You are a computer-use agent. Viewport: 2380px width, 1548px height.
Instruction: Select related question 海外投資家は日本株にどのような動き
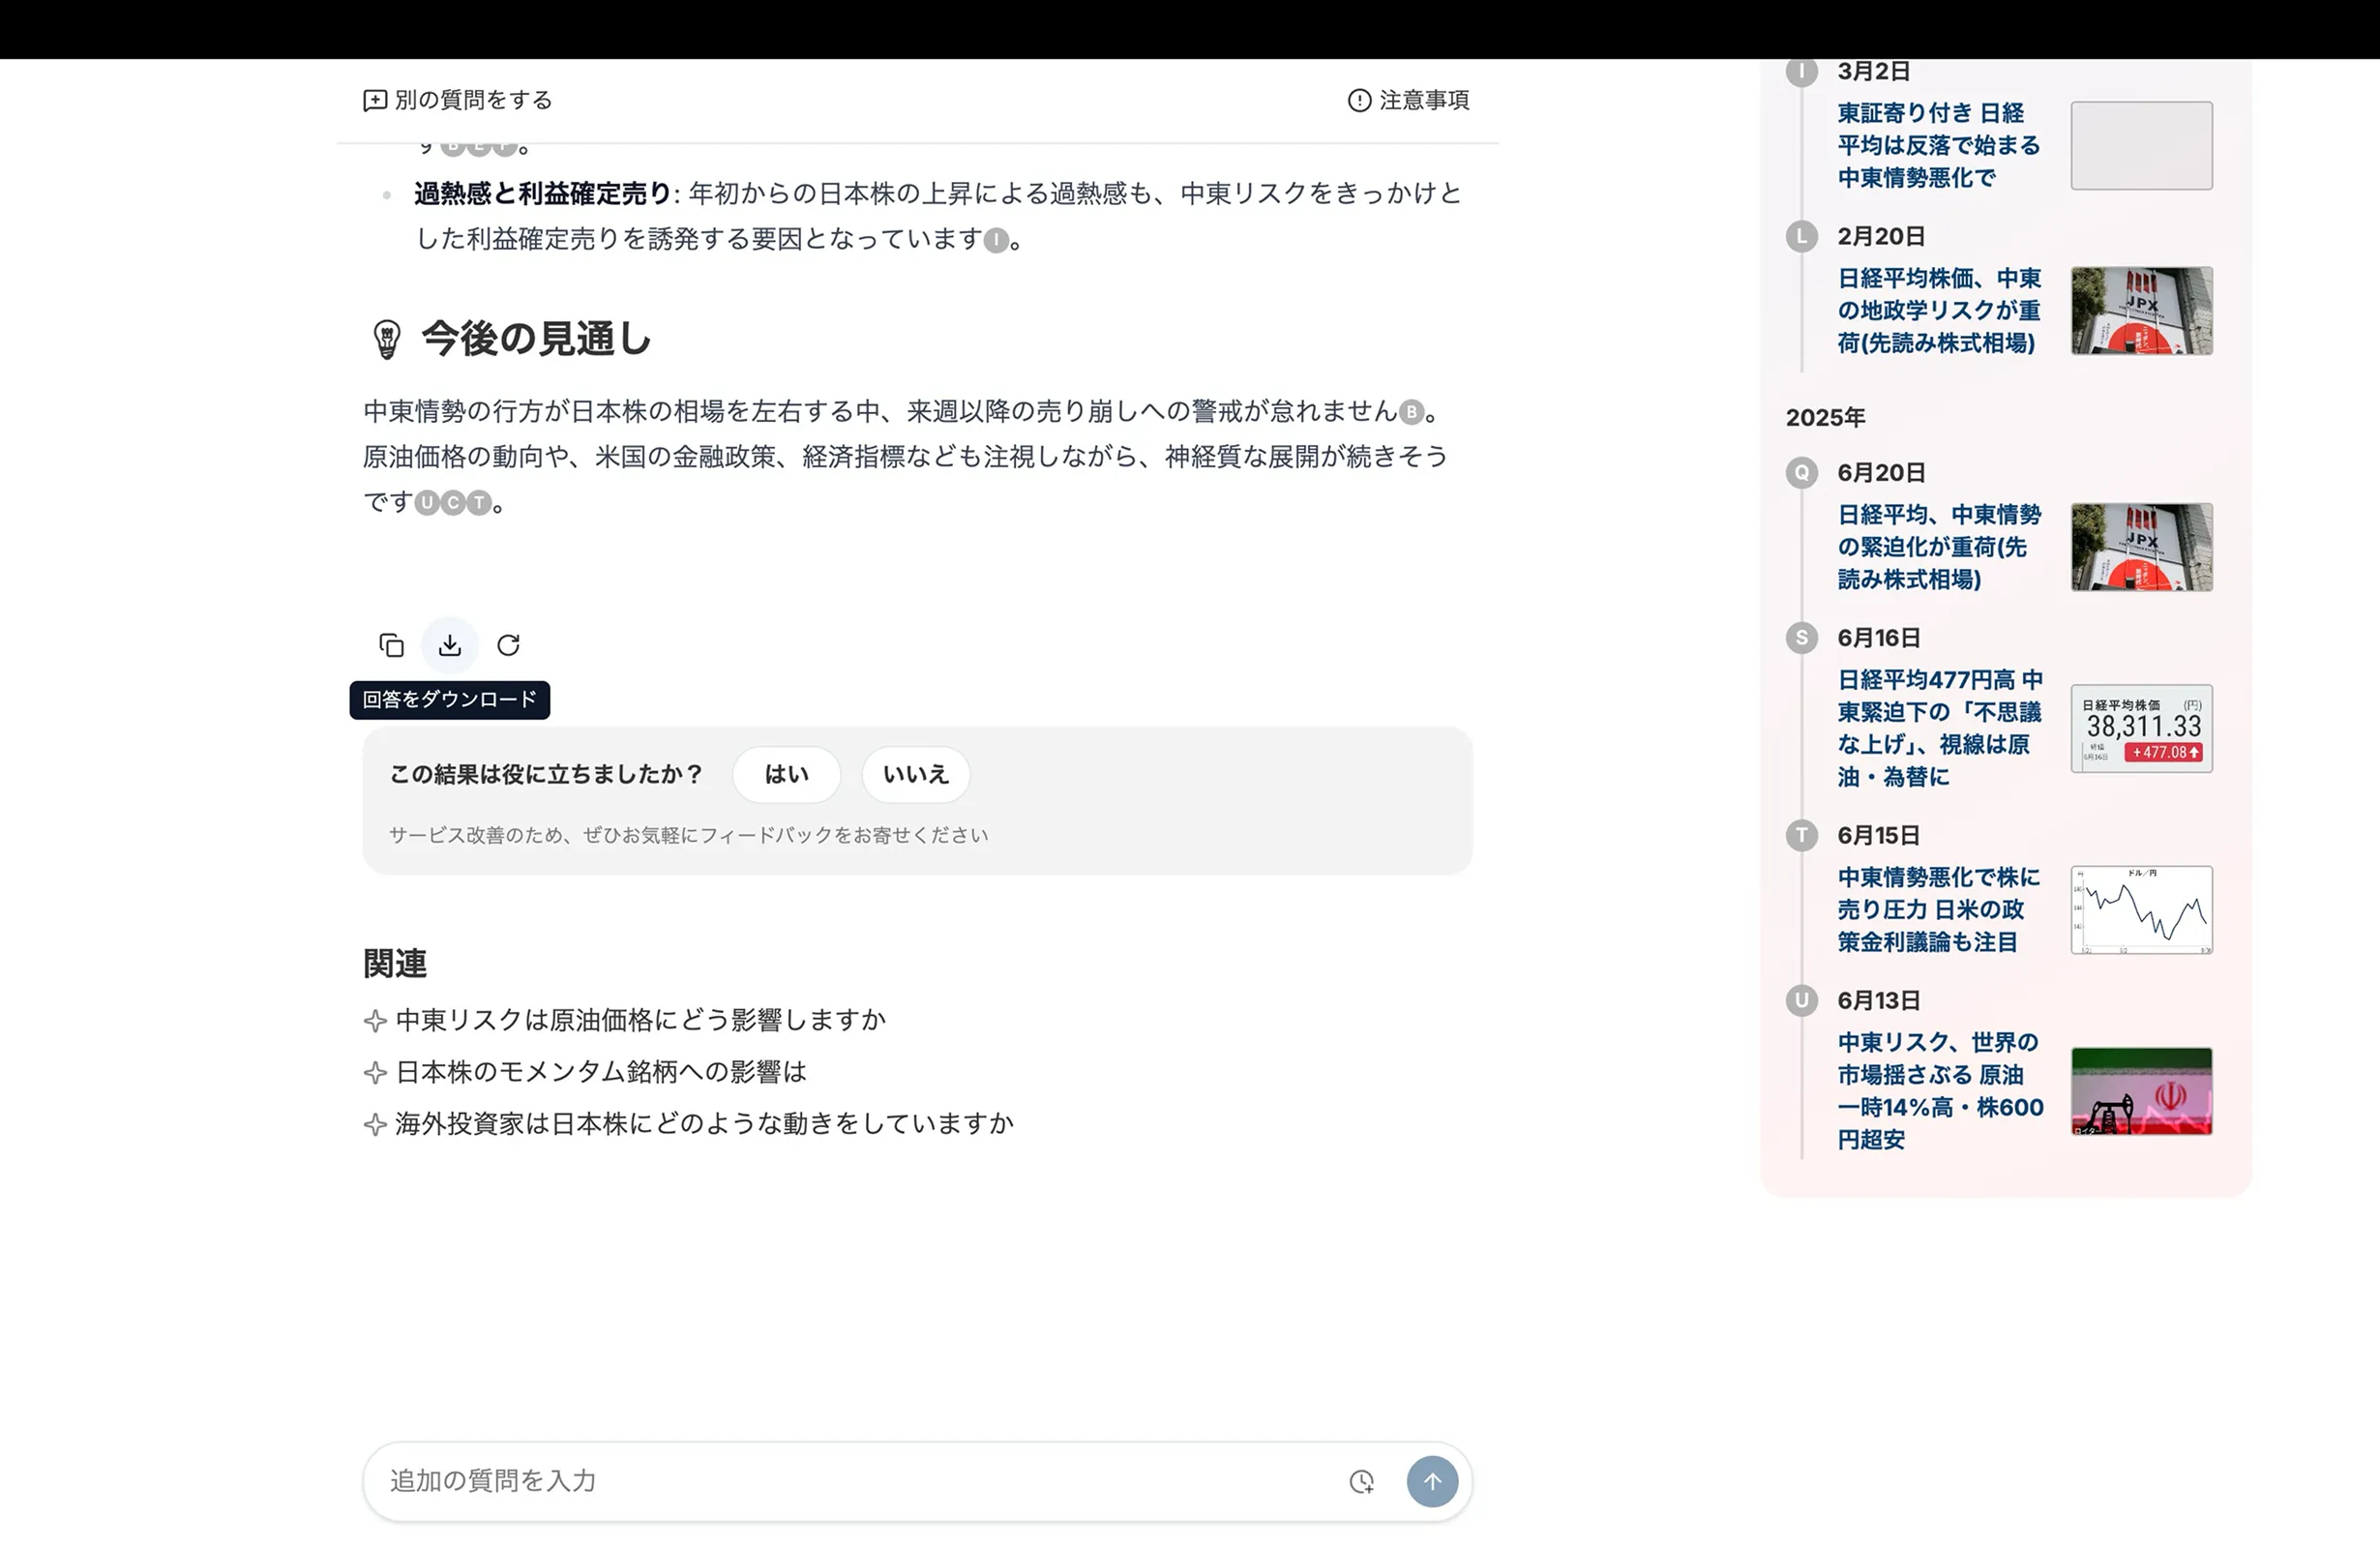click(x=705, y=1124)
